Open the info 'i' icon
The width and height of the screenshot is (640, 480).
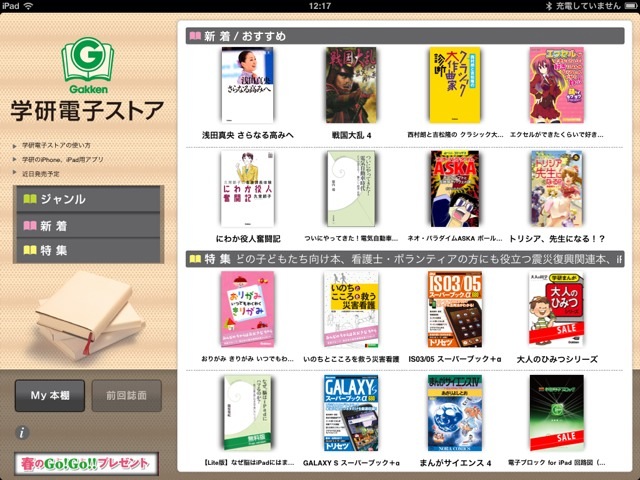(22, 433)
